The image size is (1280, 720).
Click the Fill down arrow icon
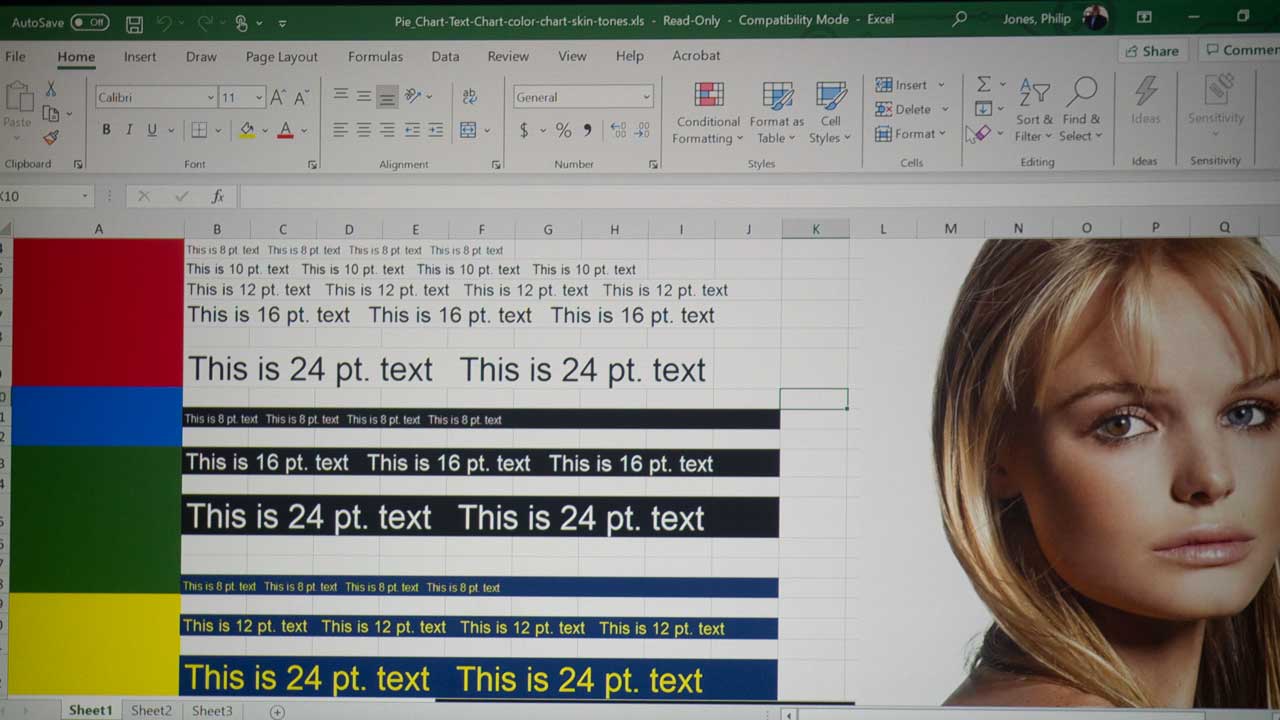pyautogui.click(x=983, y=109)
